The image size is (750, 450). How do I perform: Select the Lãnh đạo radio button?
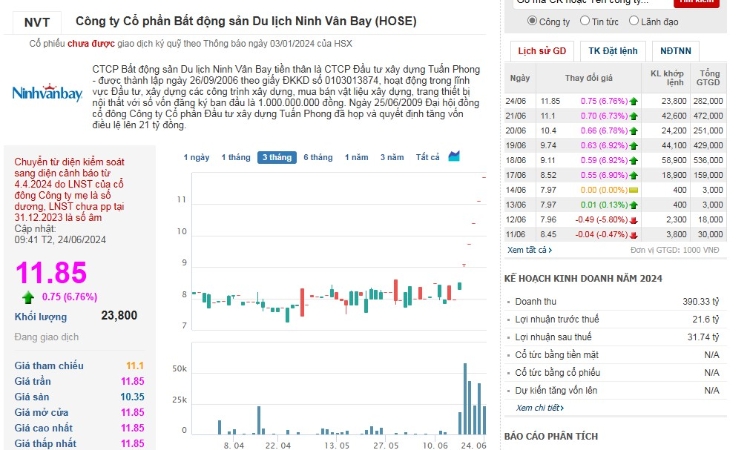tap(634, 21)
